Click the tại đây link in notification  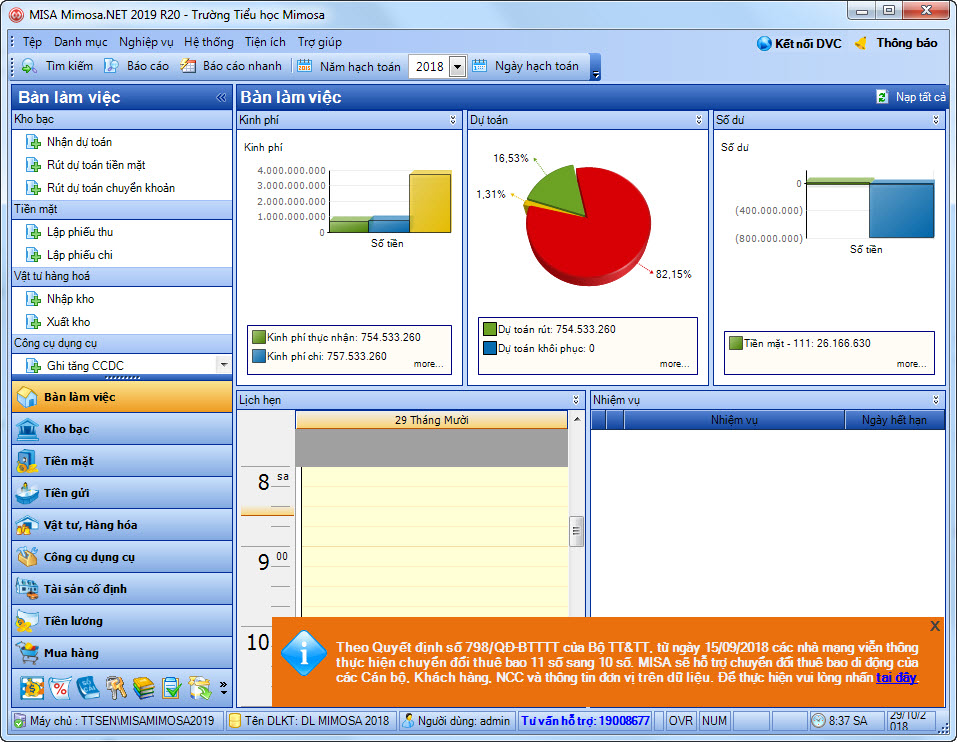tap(897, 677)
